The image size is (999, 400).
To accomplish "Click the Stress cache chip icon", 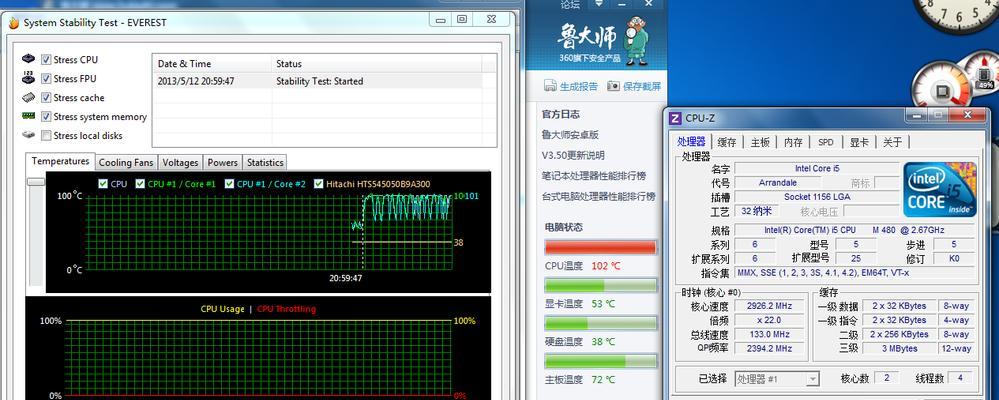I will tap(29, 97).
